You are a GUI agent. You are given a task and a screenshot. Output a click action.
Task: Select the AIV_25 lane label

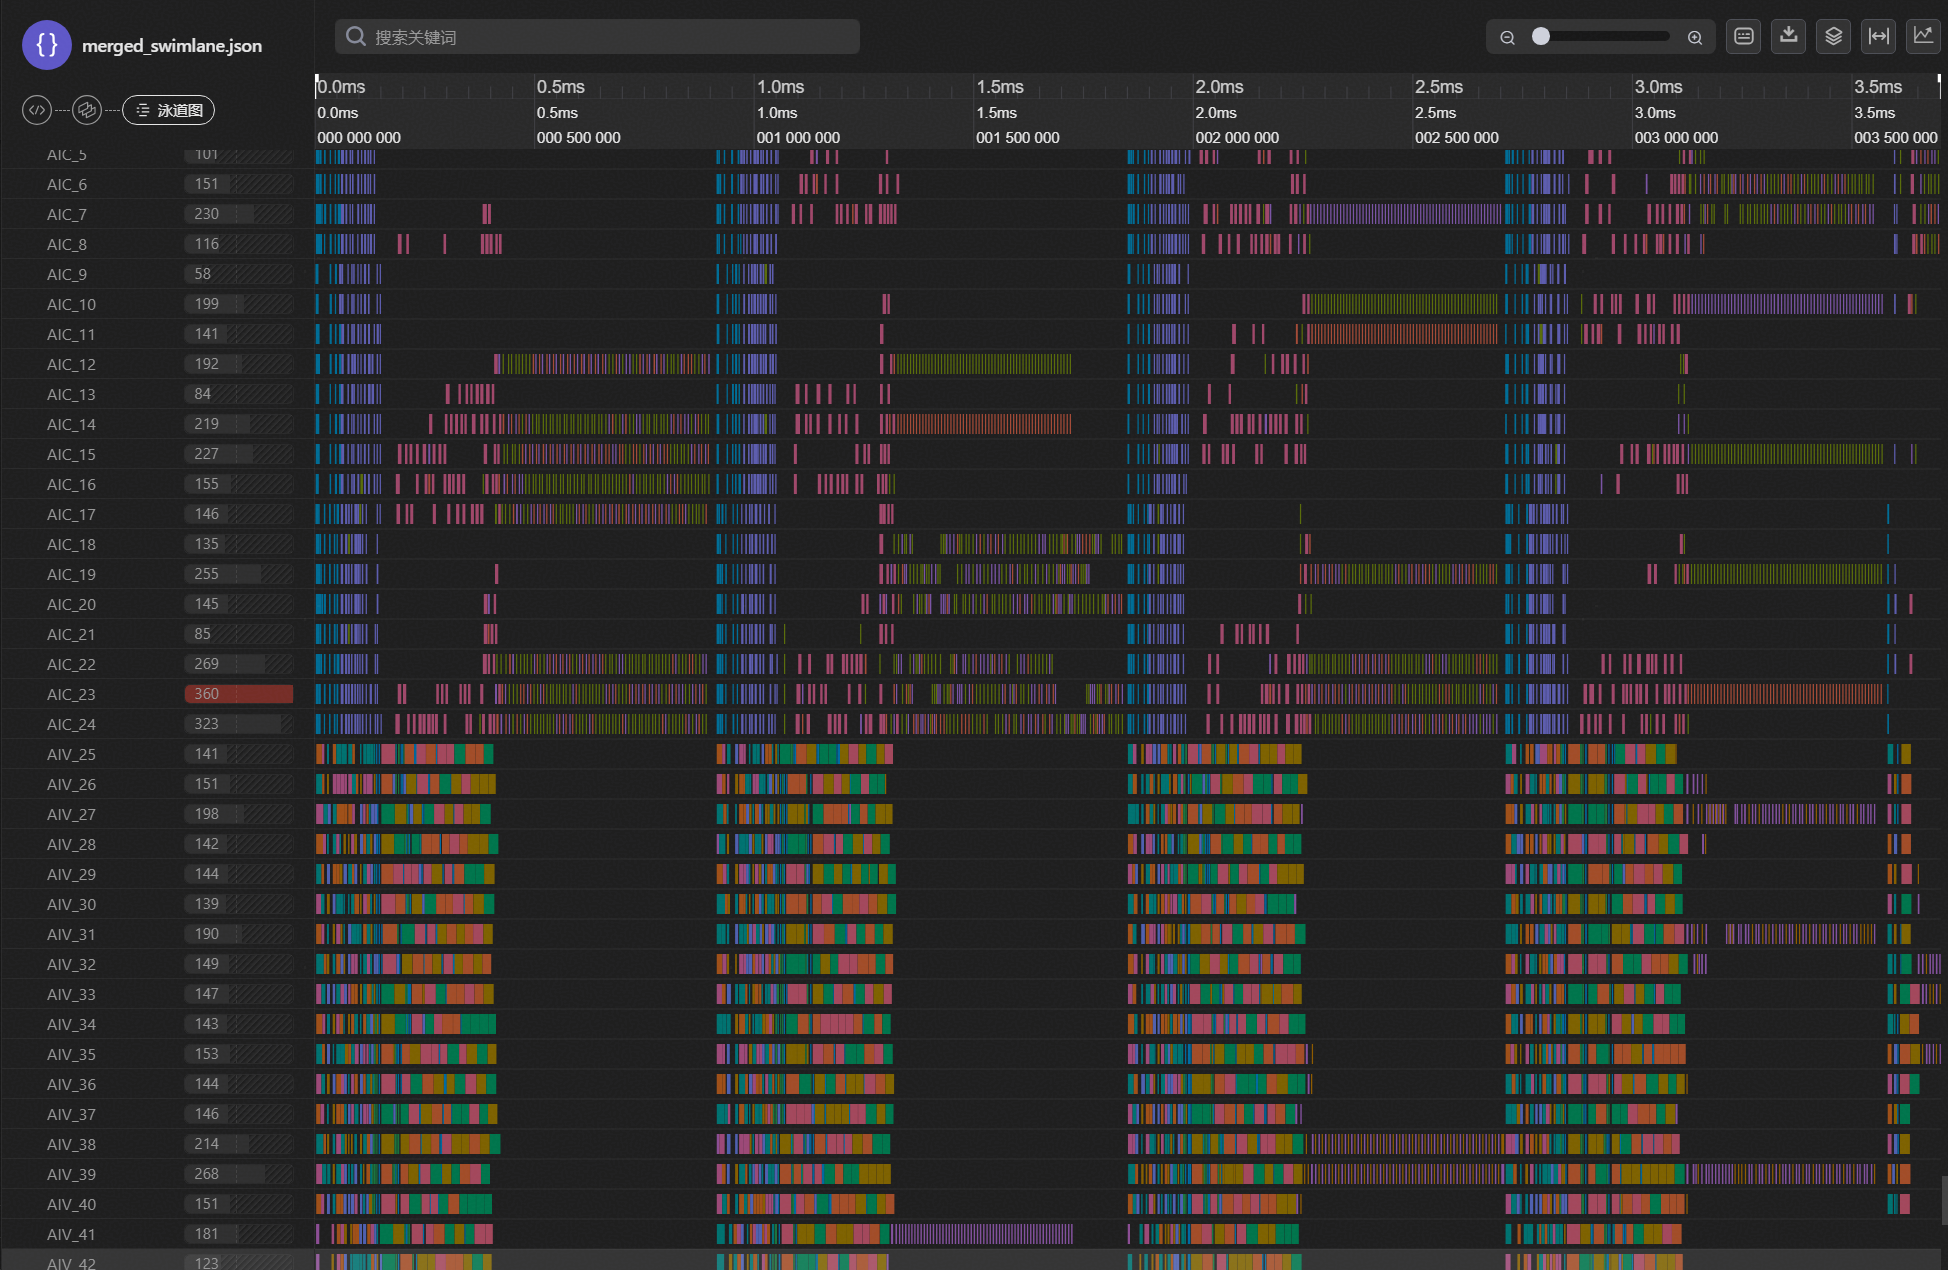(x=71, y=754)
